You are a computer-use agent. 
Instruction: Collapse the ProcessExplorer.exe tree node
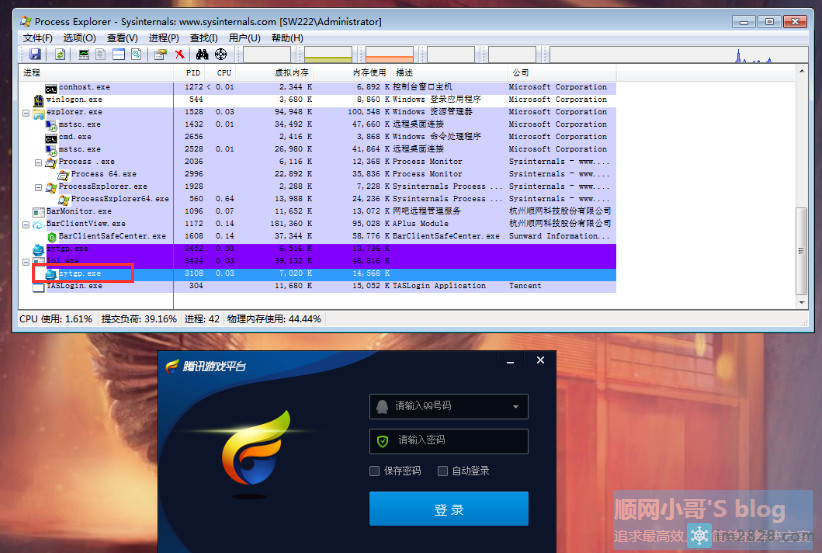point(38,187)
